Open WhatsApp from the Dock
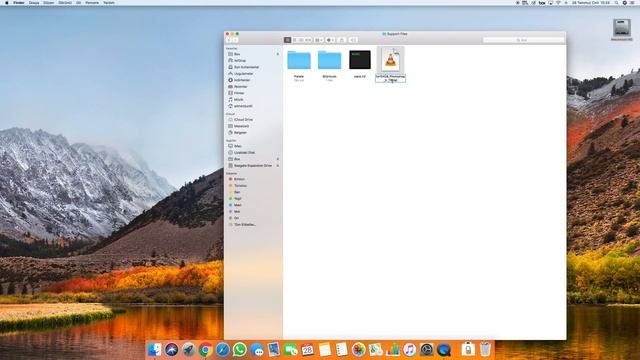640x360 pixels. click(240, 349)
